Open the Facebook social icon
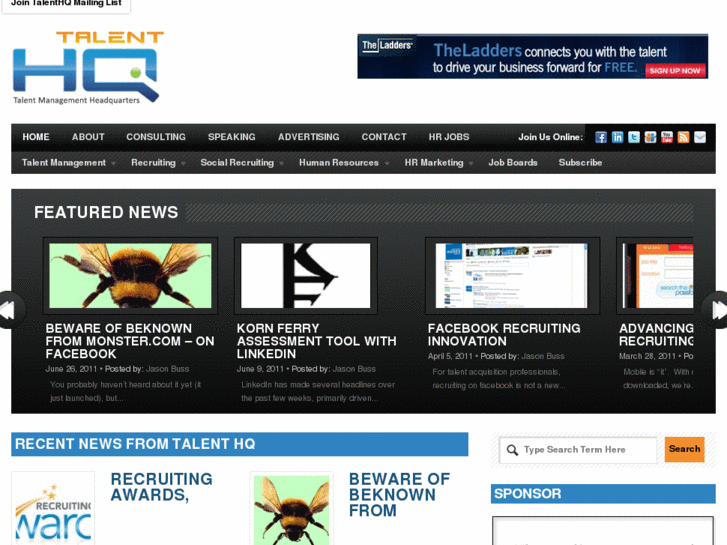This screenshot has height=545, width=727. click(x=601, y=137)
